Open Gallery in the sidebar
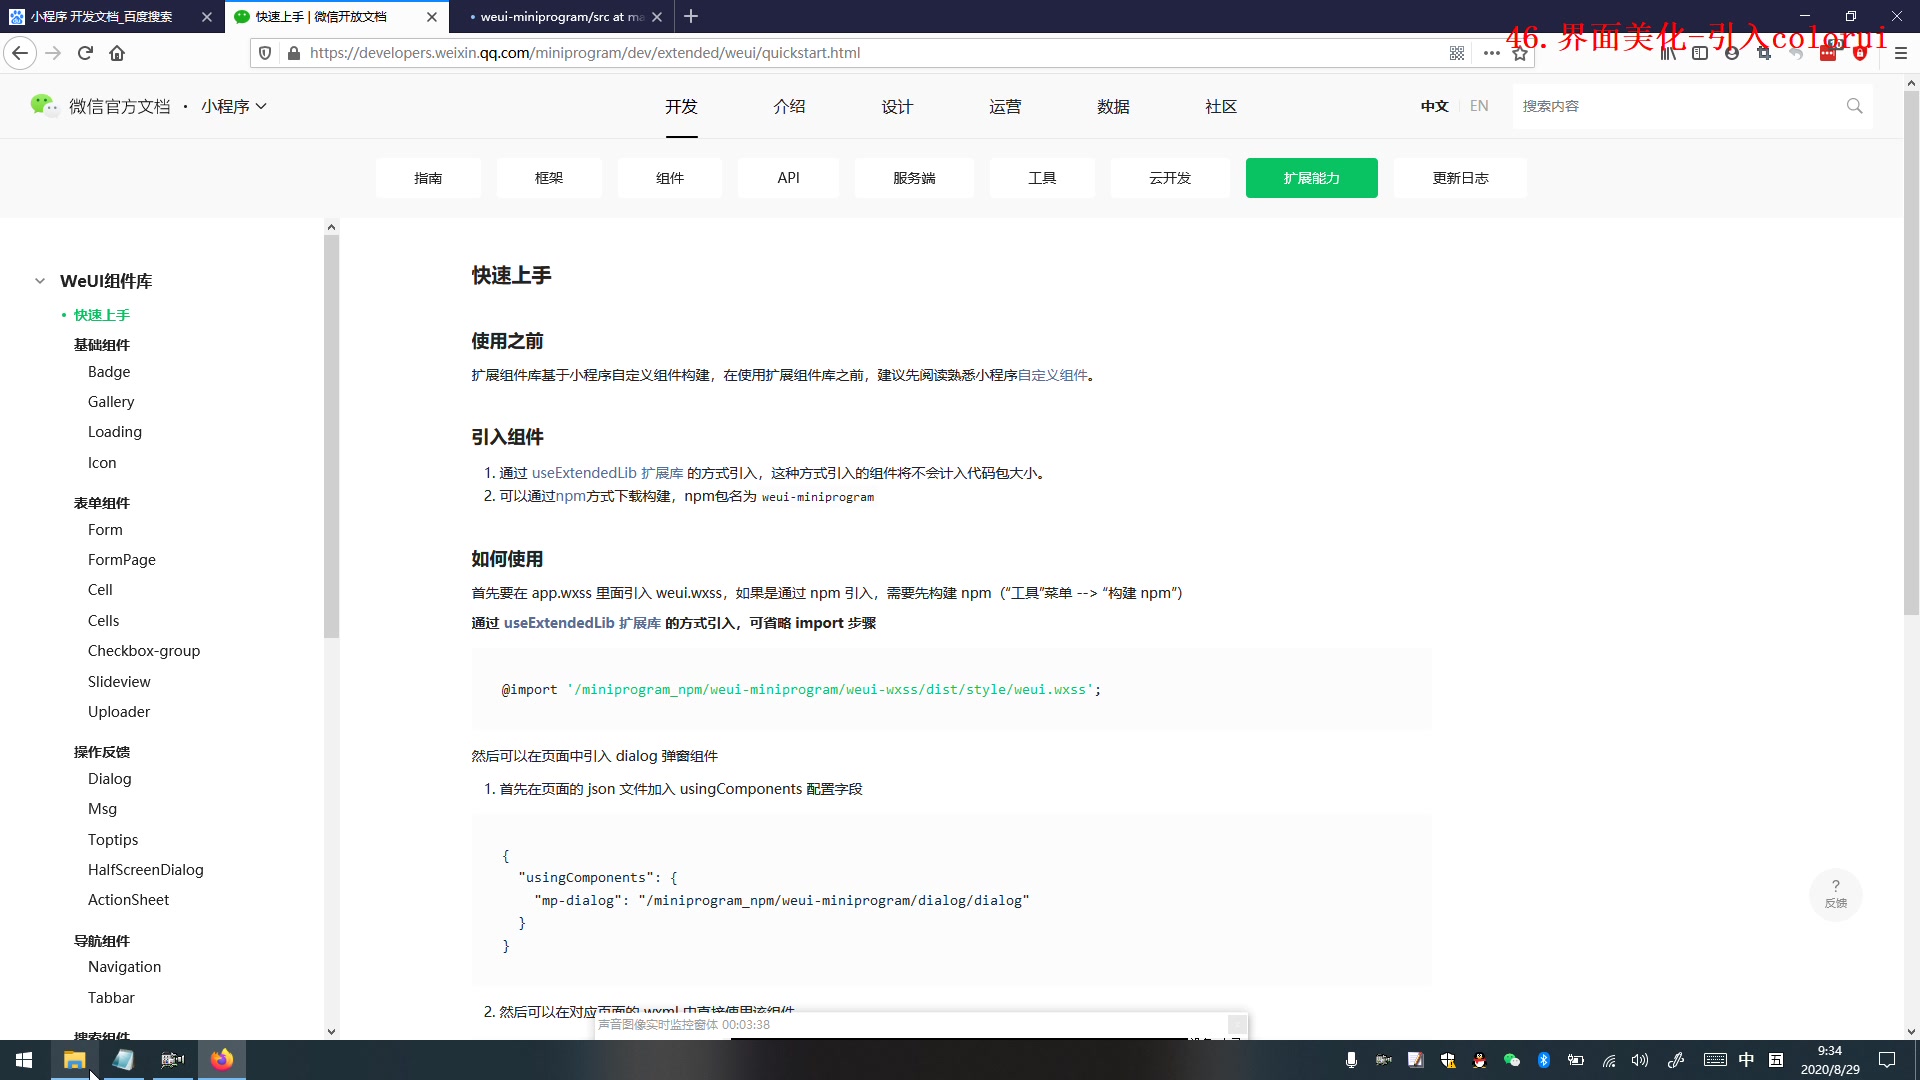This screenshot has height=1080, width=1920. [111, 402]
